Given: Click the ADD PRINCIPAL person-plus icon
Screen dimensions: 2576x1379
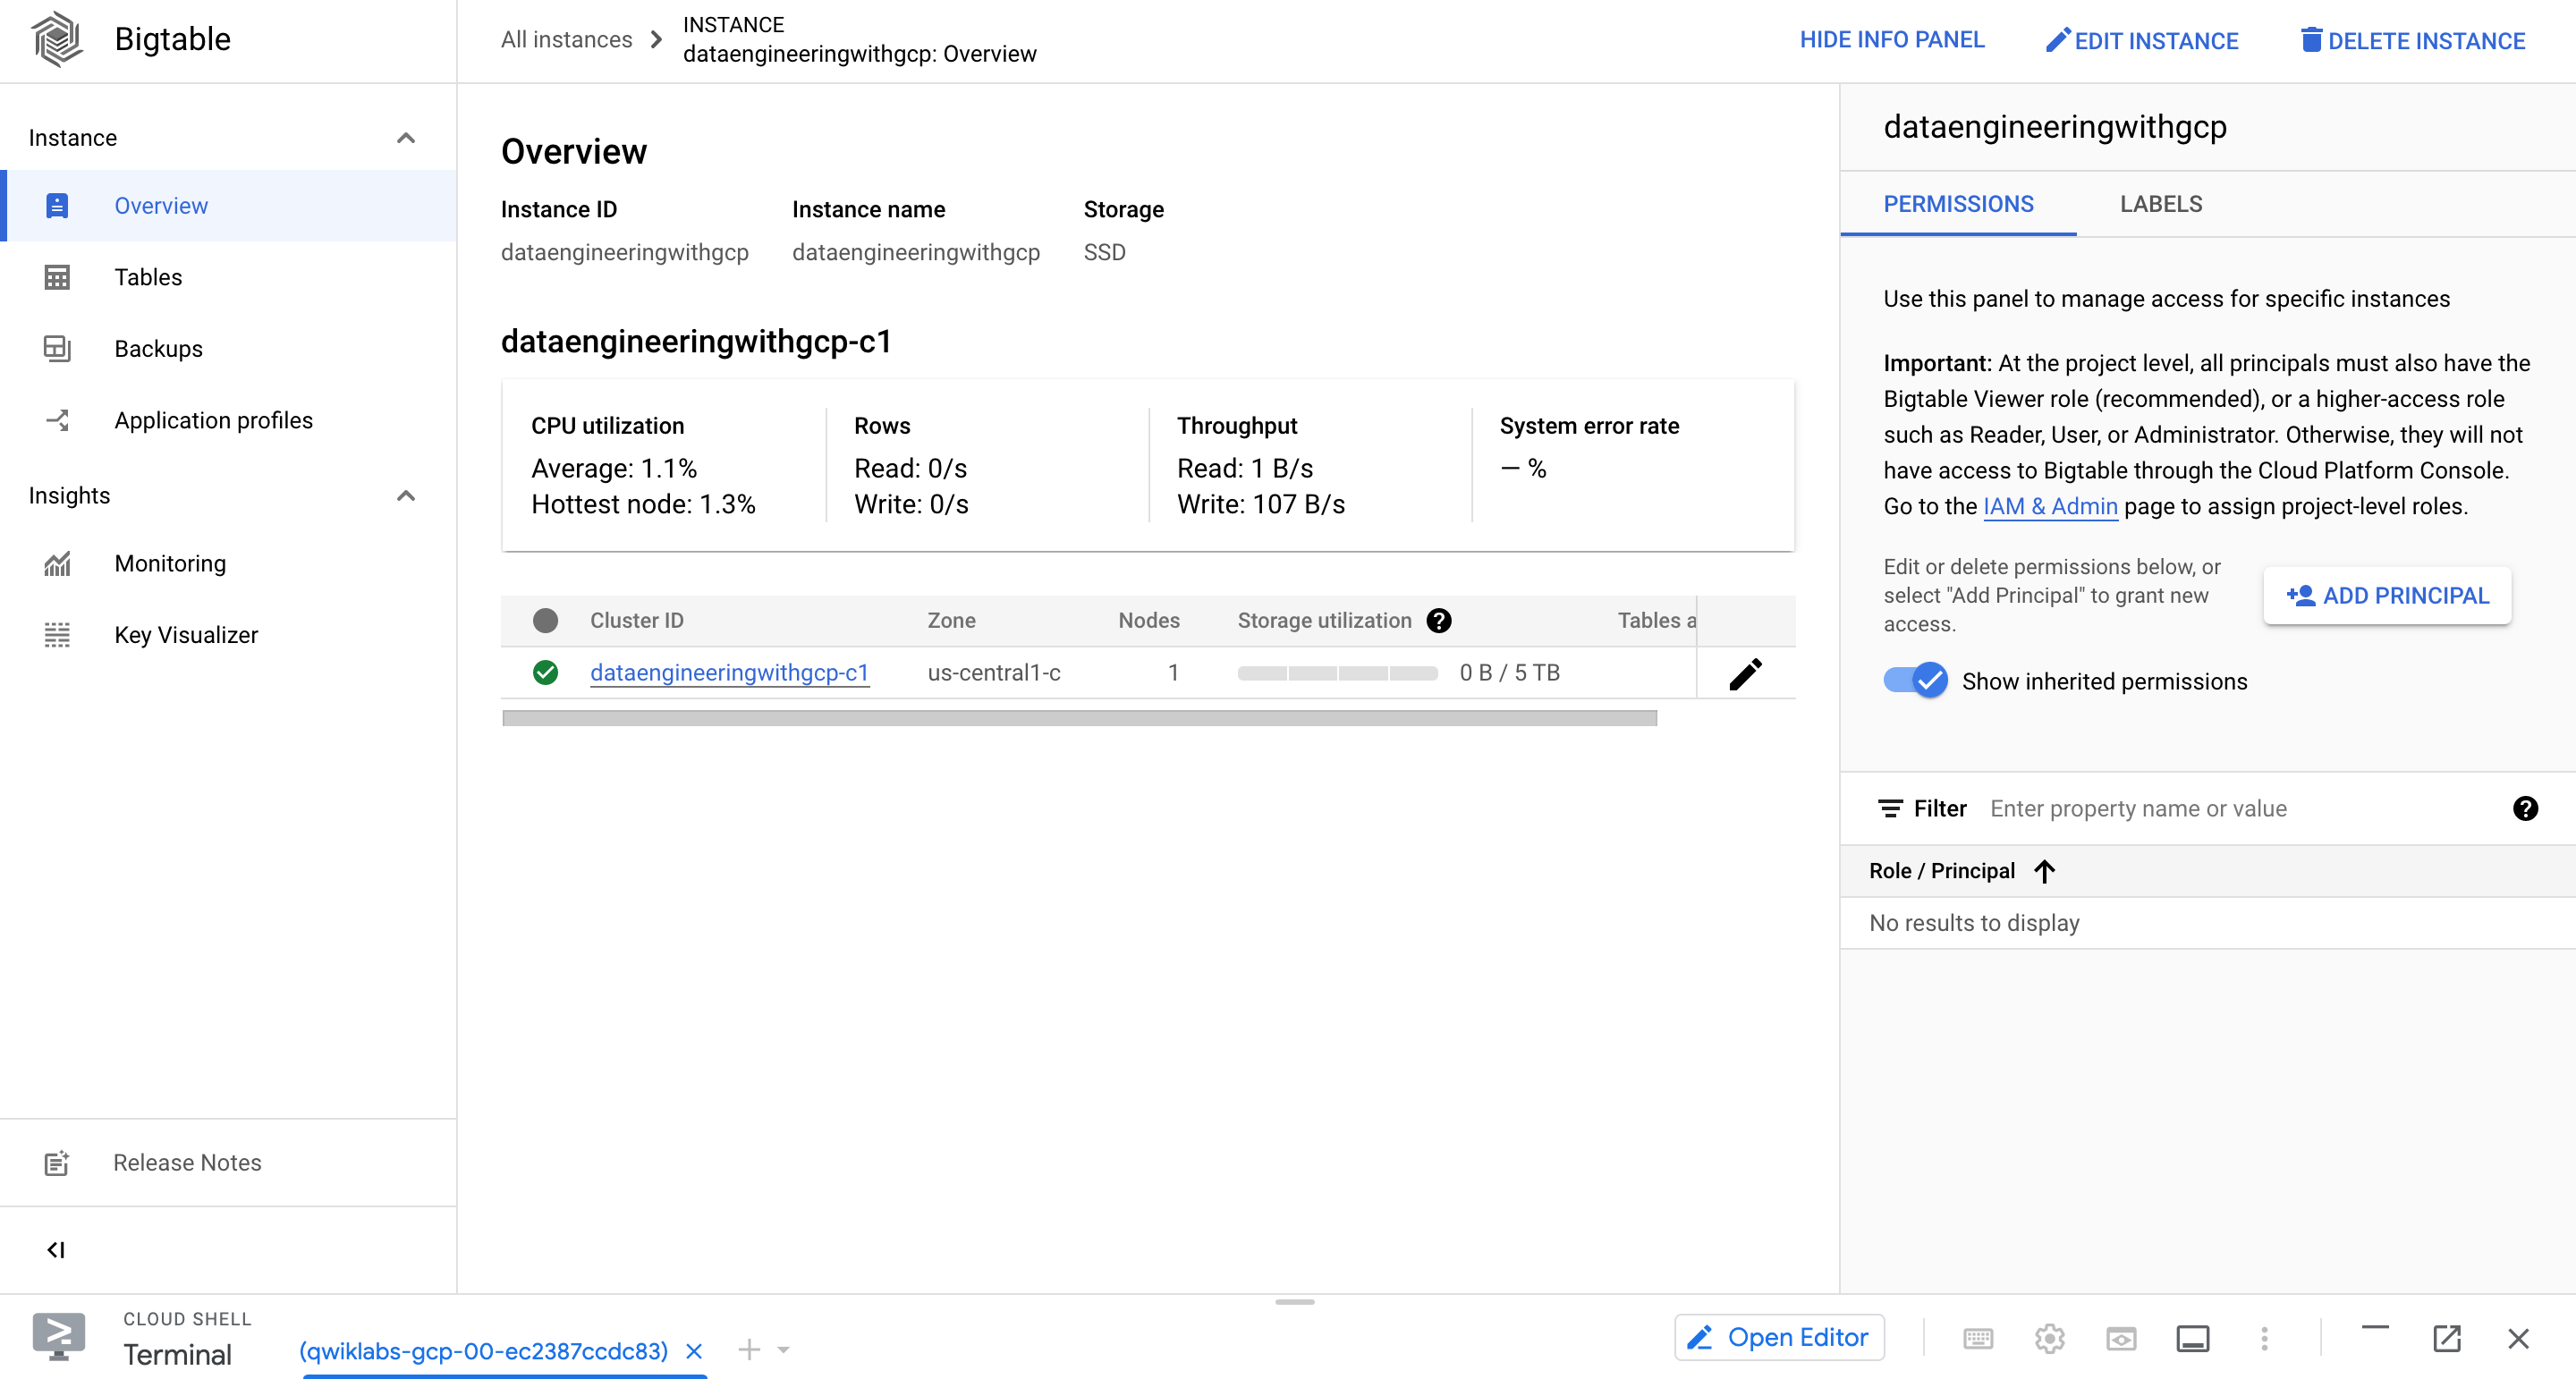Looking at the screenshot, I should [2300, 595].
